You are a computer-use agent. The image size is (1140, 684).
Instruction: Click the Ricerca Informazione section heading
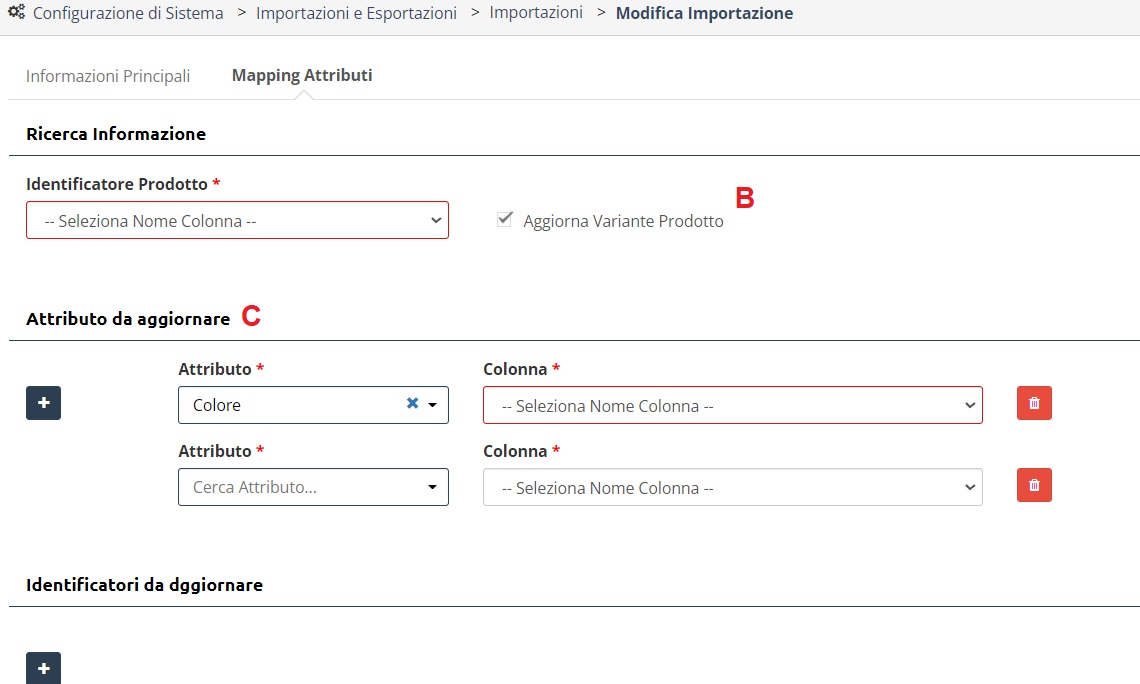116,134
